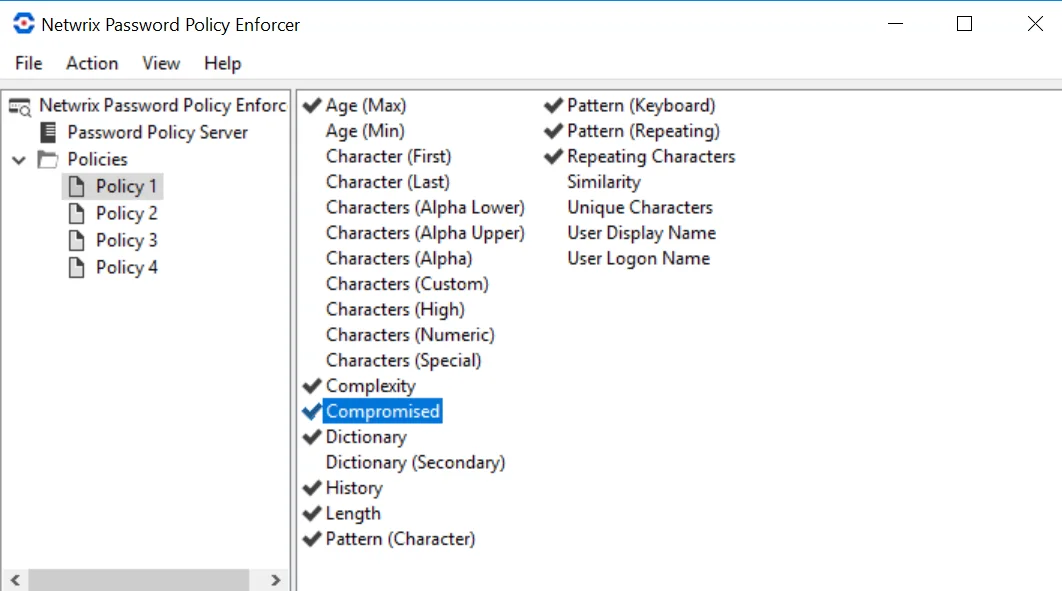Click the Policy 1 document icon

point(77,186)
